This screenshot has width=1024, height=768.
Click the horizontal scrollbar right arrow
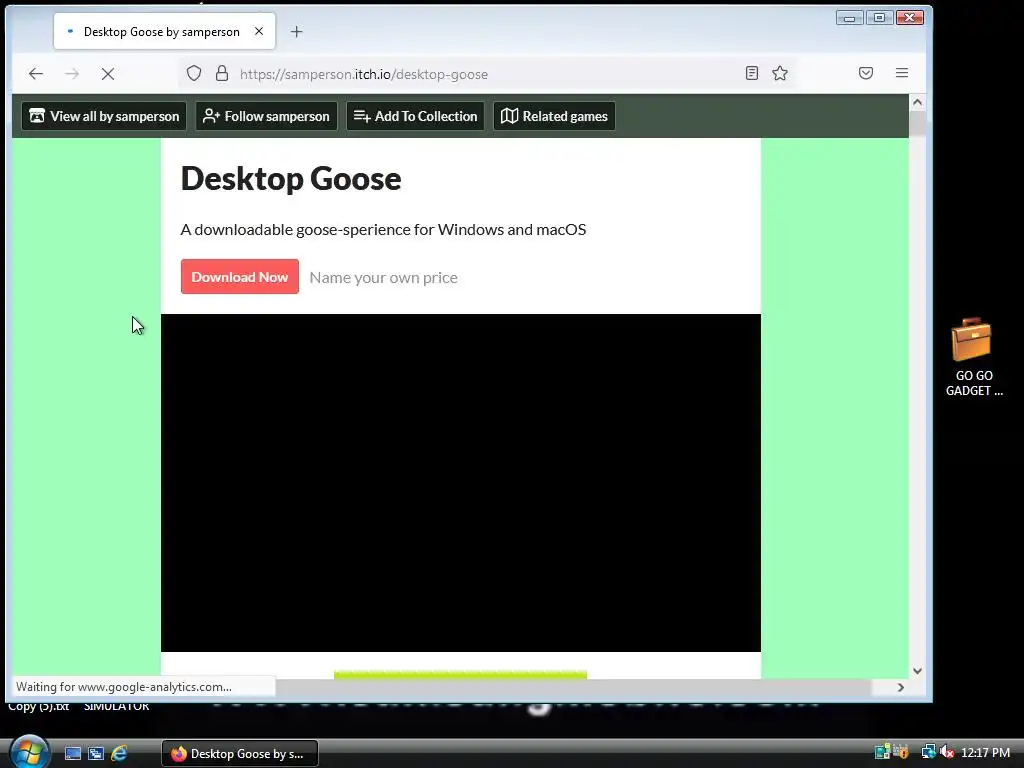[901, 687]
